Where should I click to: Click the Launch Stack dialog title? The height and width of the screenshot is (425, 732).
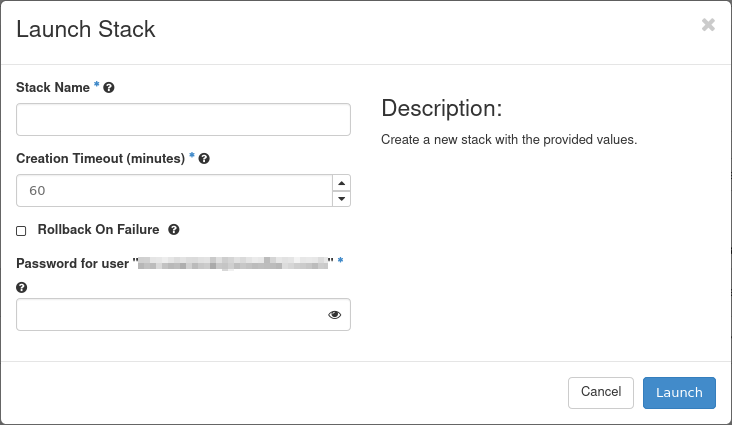point(86,29)
